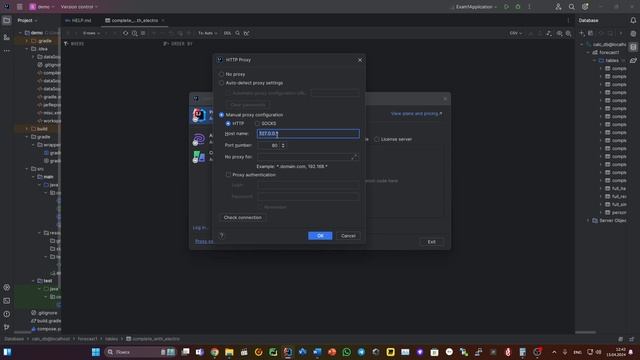
Task: Click the Check connection button
Action: coord(242,218)
